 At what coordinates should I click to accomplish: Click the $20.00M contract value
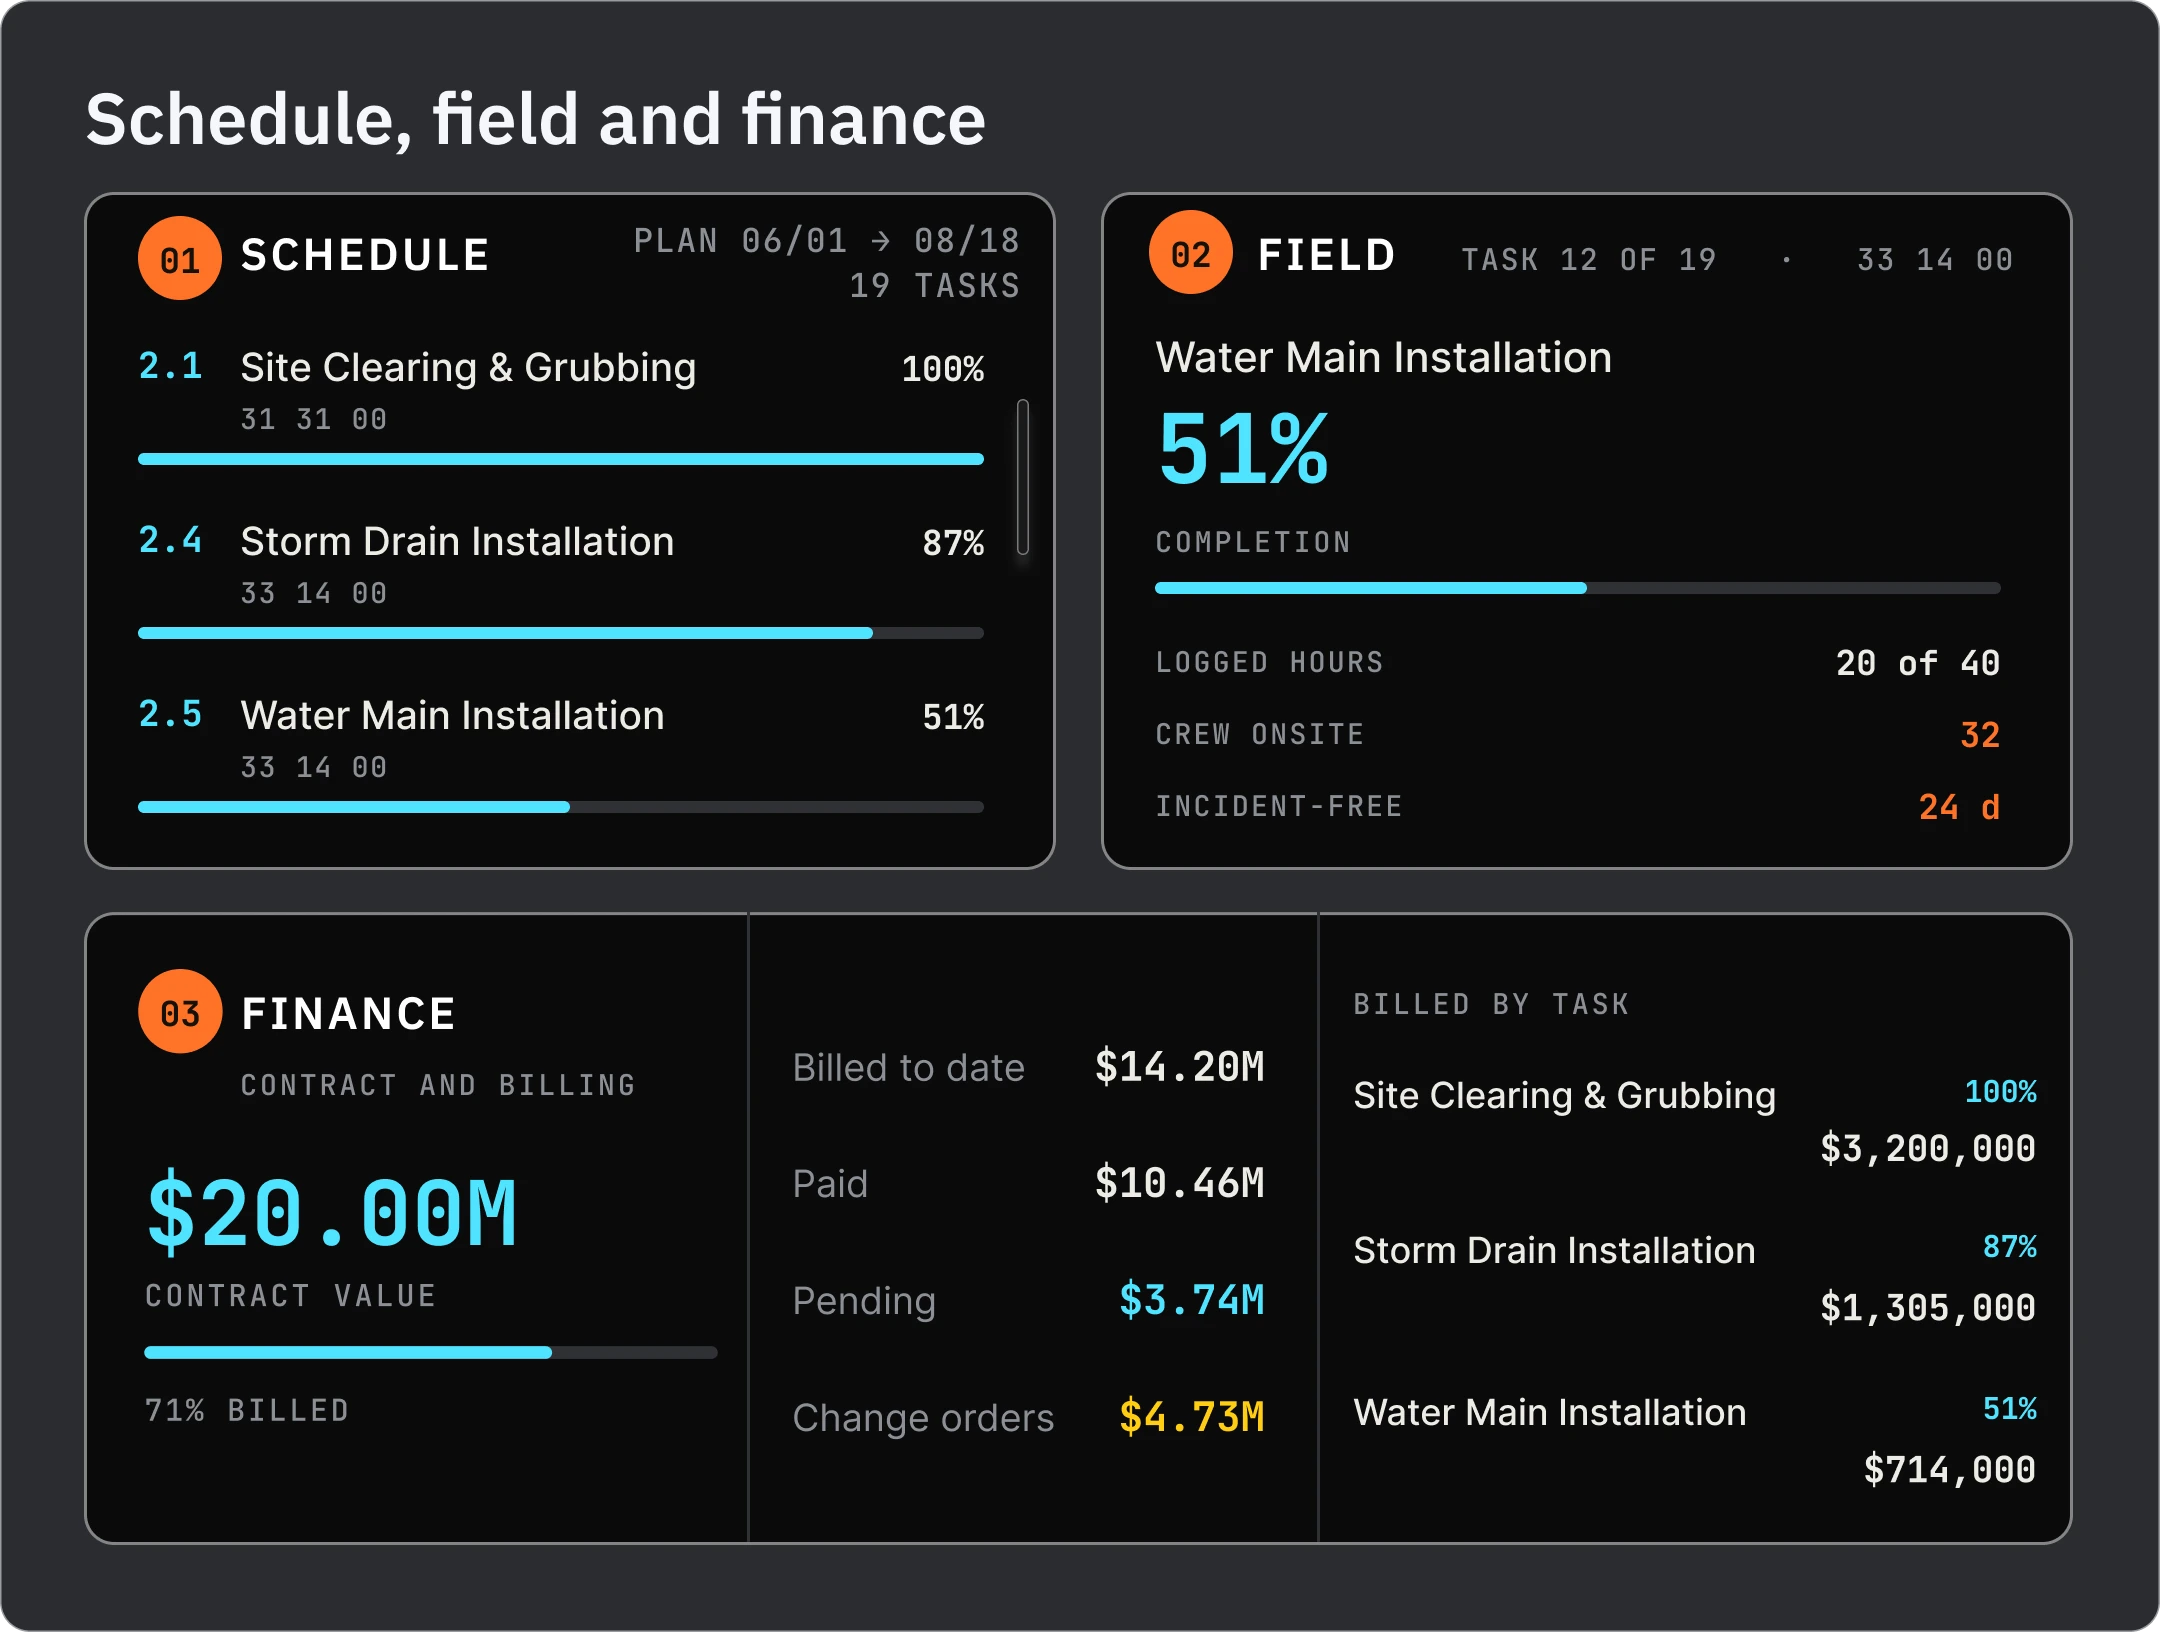[x=331, y=1214]
